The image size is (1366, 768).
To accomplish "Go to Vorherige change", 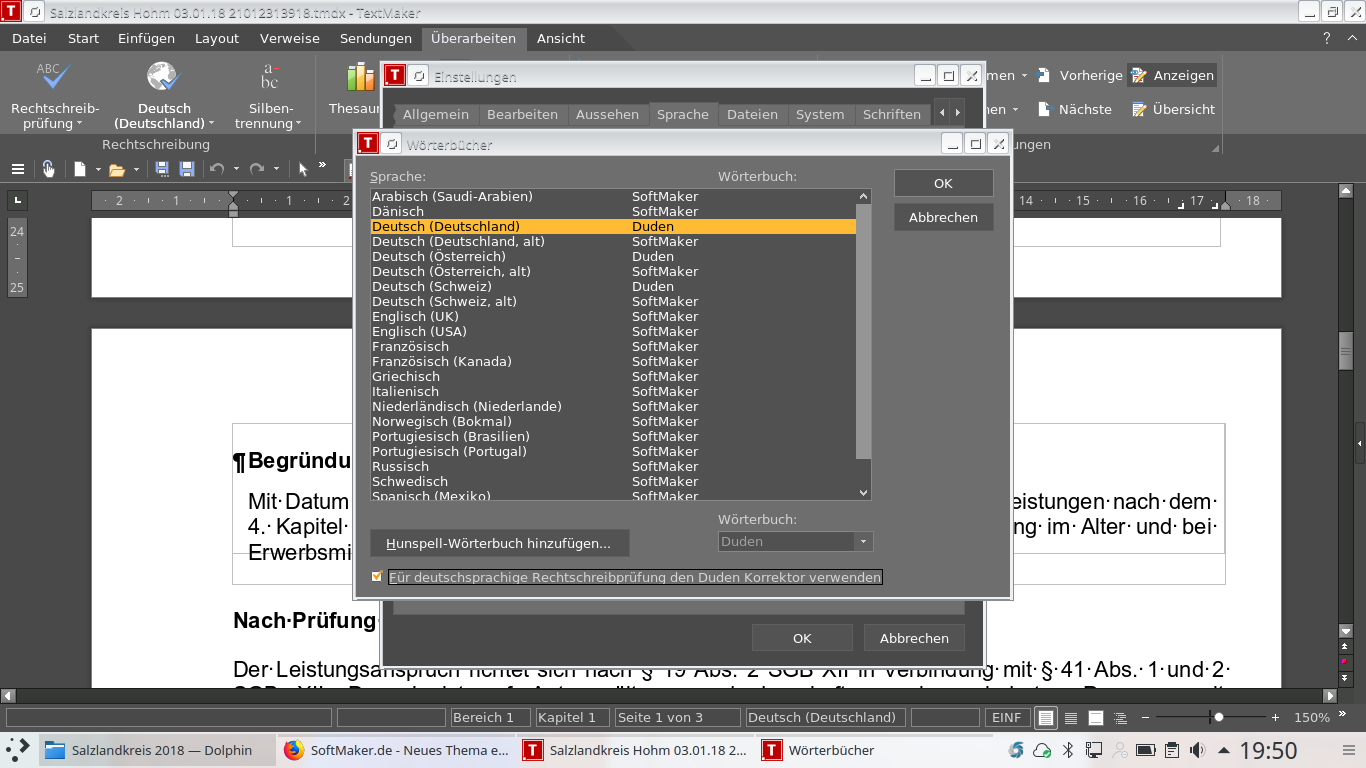I will (1079, 75).
